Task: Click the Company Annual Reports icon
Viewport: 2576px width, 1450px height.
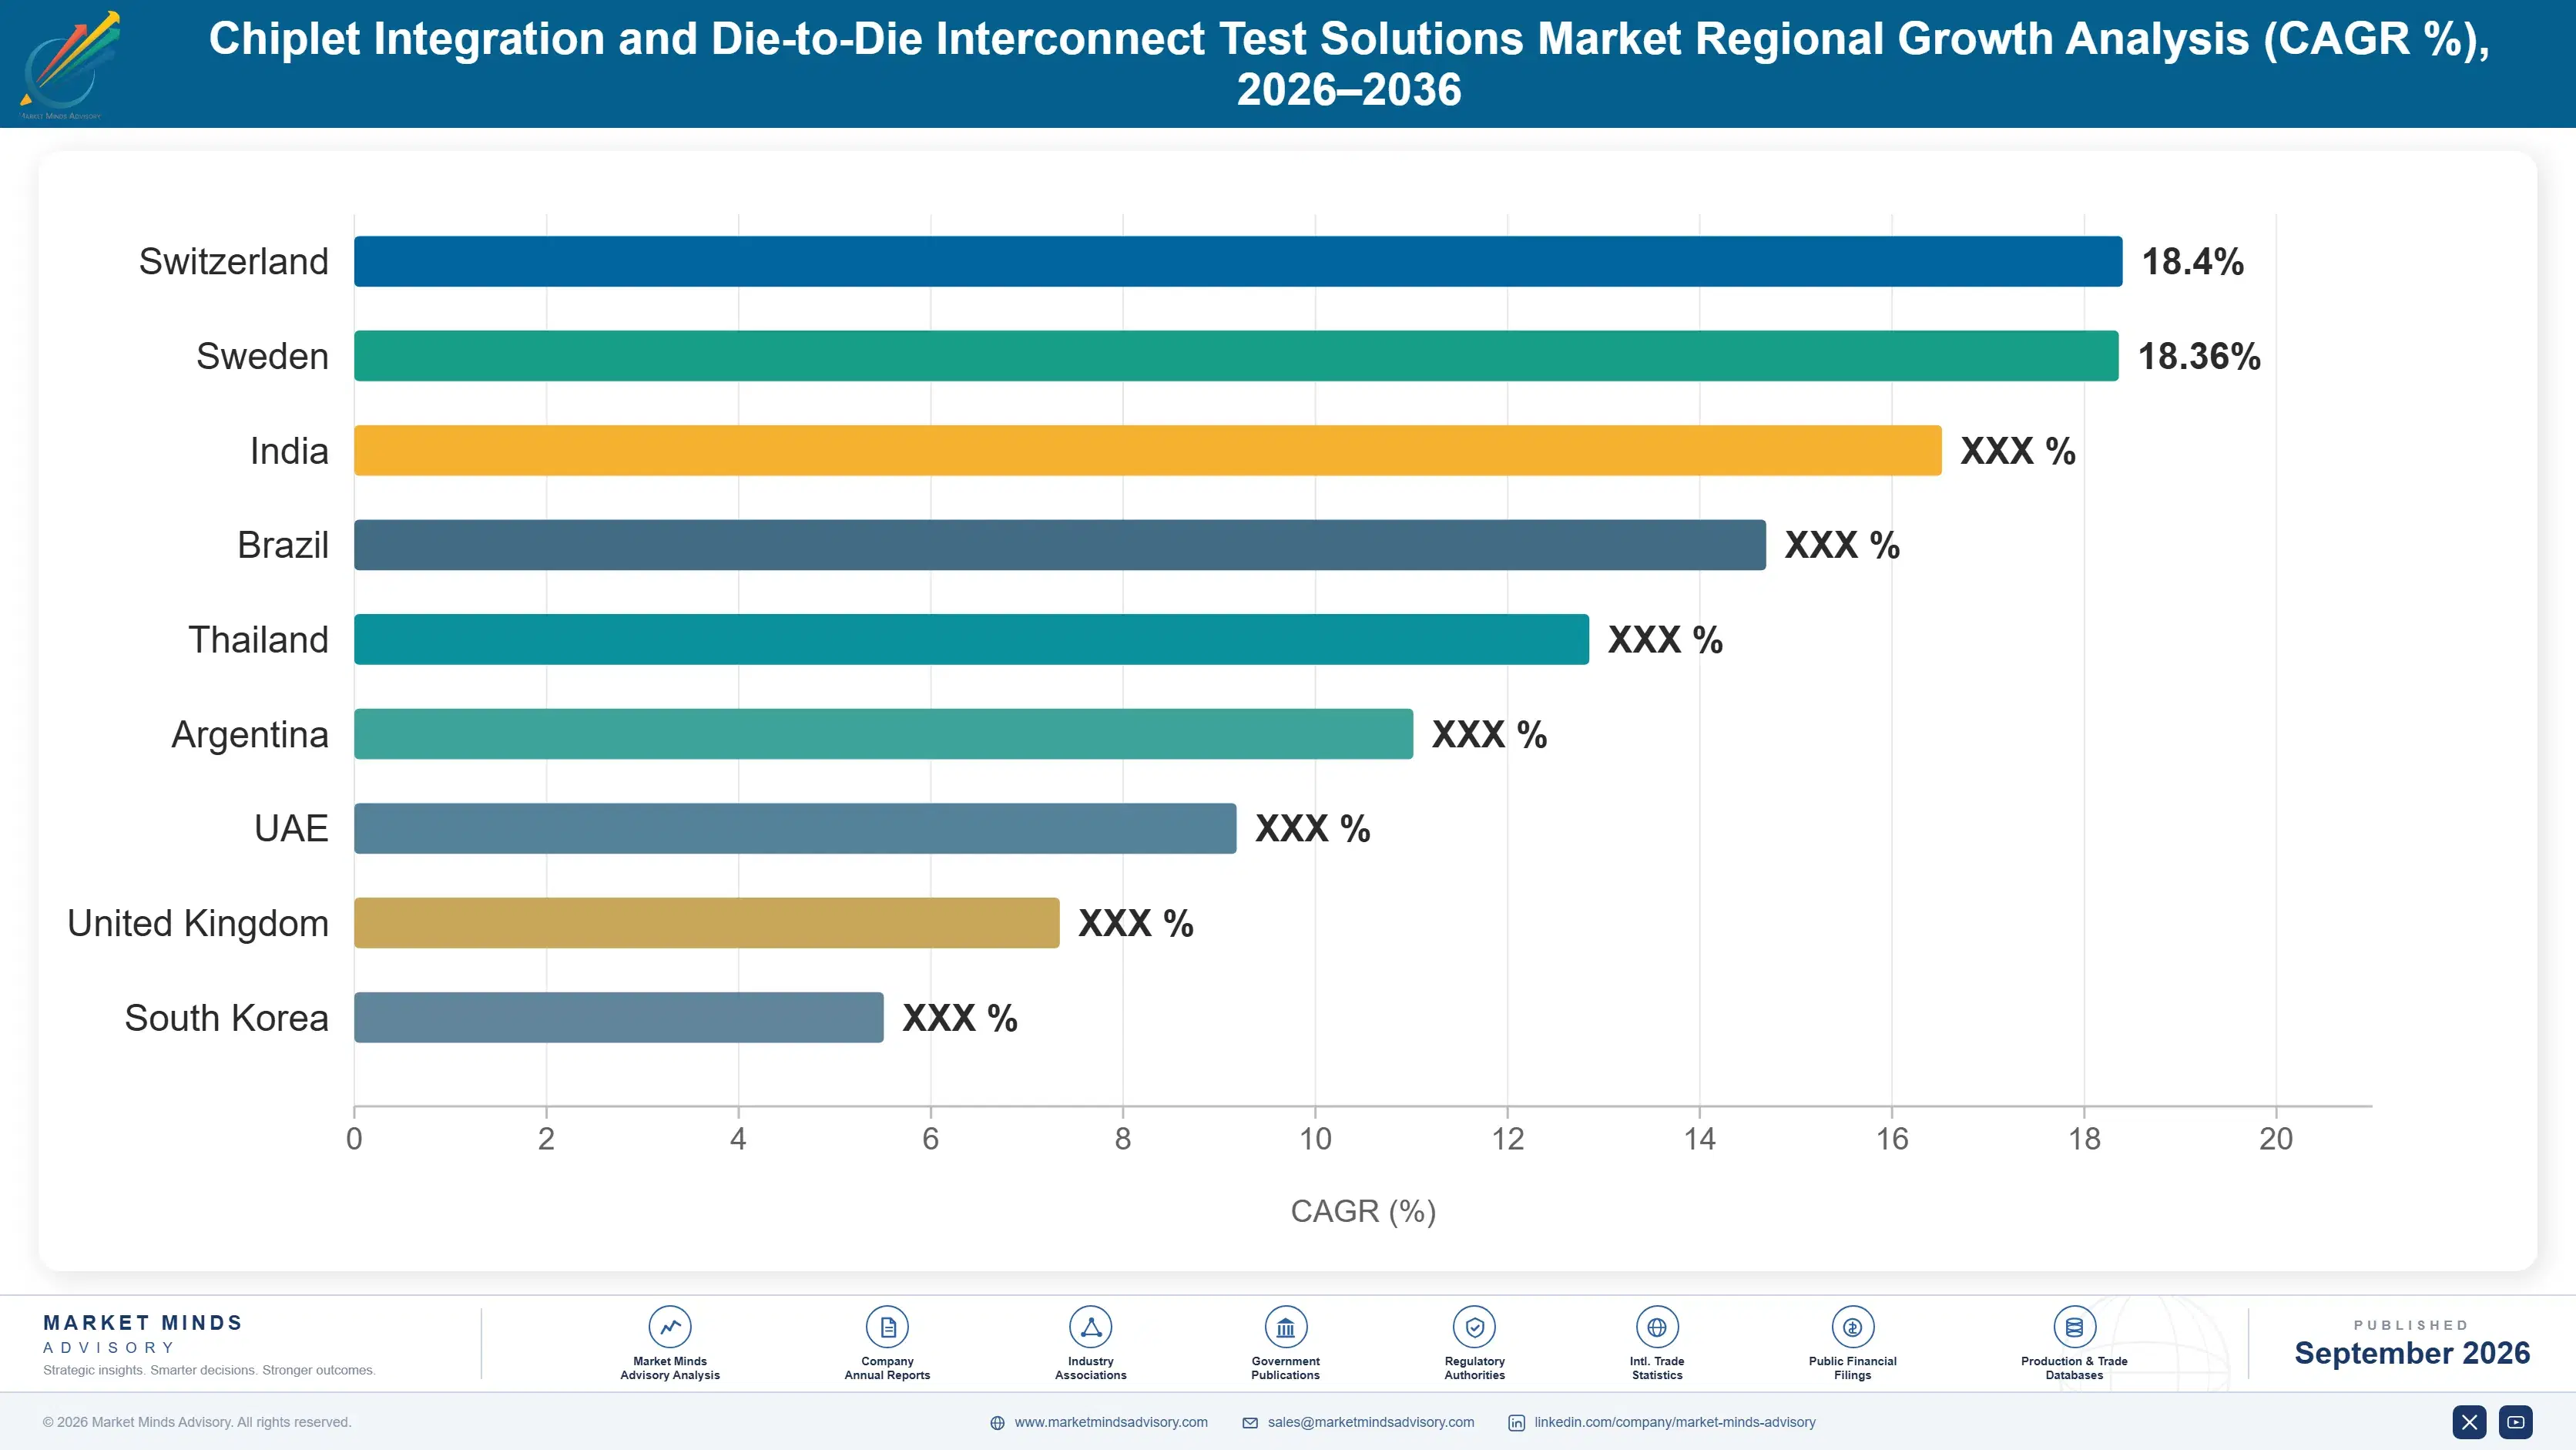Action: pos(887,1327)
